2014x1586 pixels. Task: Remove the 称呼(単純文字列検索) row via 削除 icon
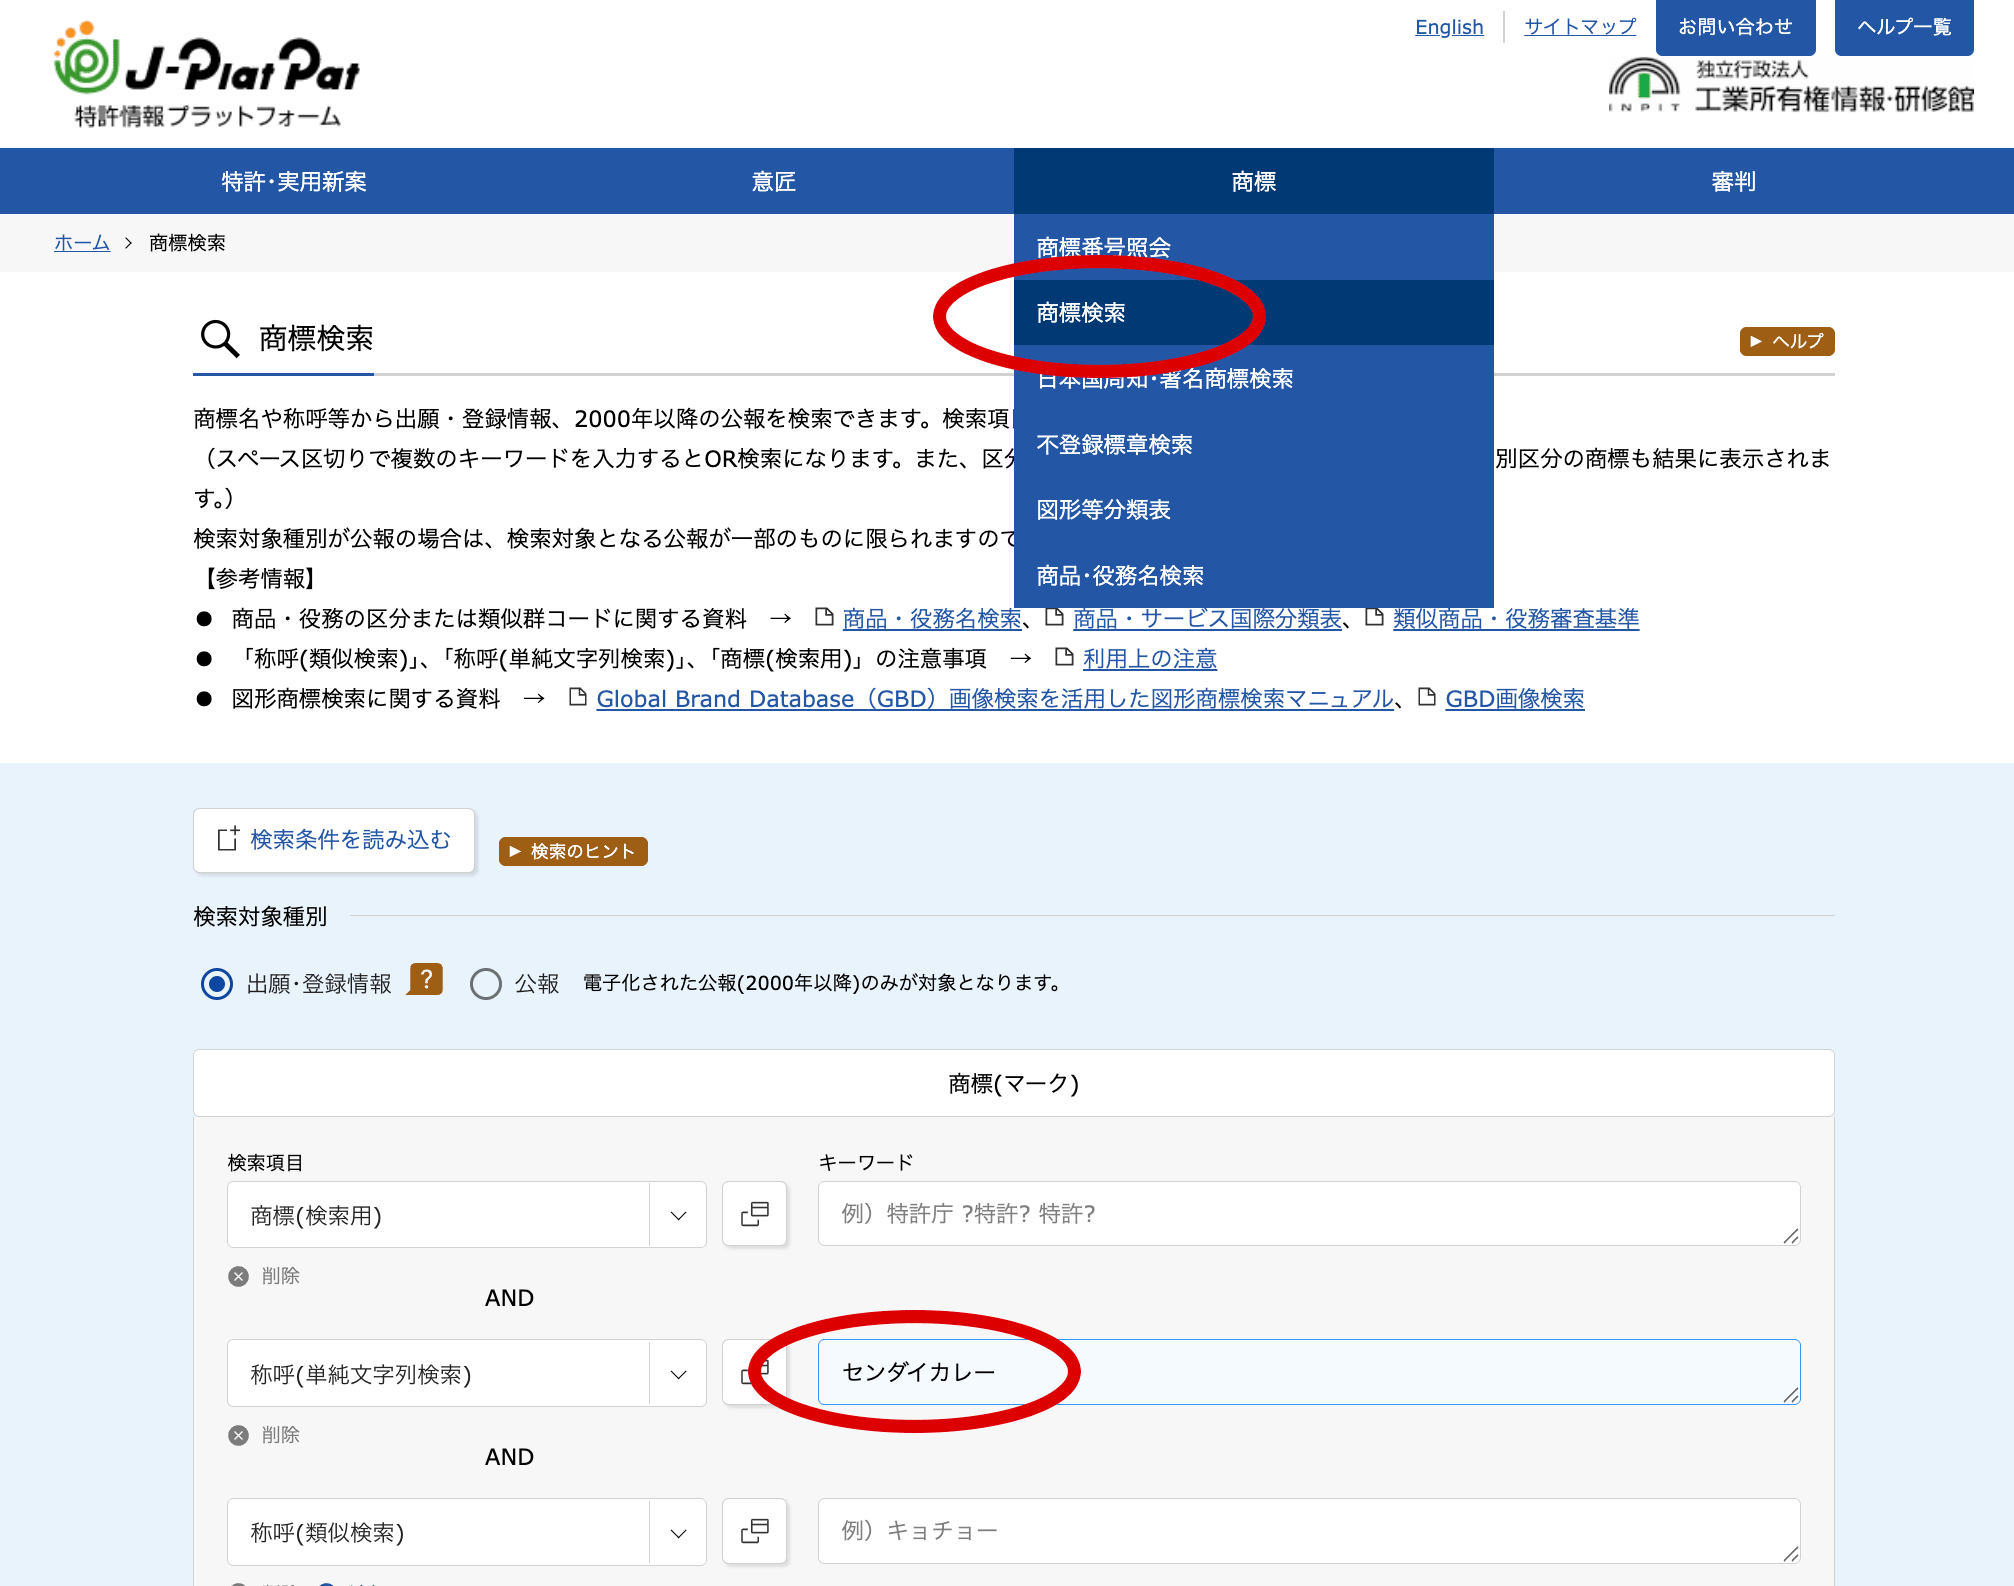pyautogui.click(x=238, y=1435)
